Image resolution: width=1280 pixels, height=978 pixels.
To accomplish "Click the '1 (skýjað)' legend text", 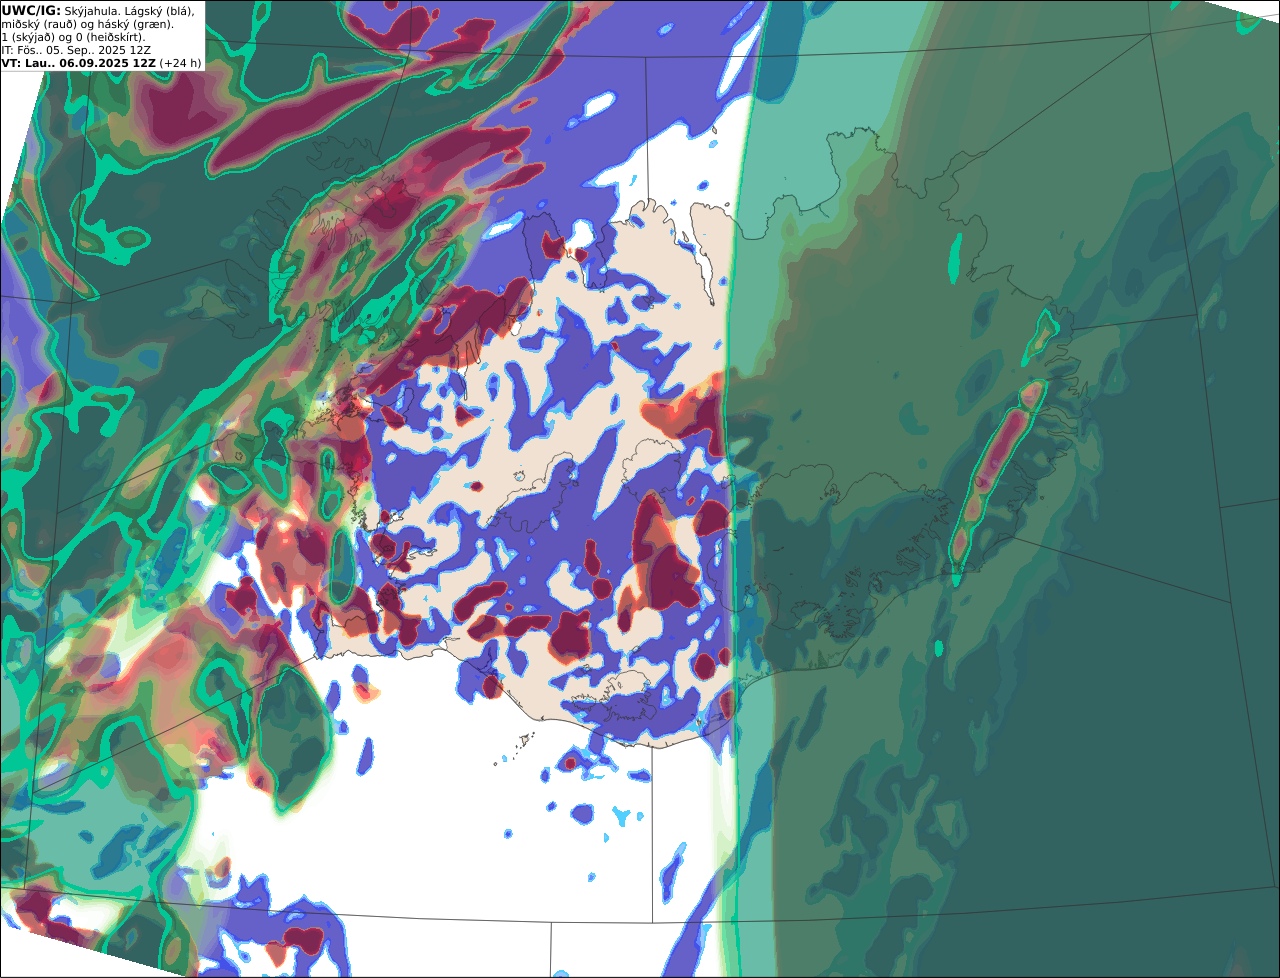I will (x=28, y=38).
